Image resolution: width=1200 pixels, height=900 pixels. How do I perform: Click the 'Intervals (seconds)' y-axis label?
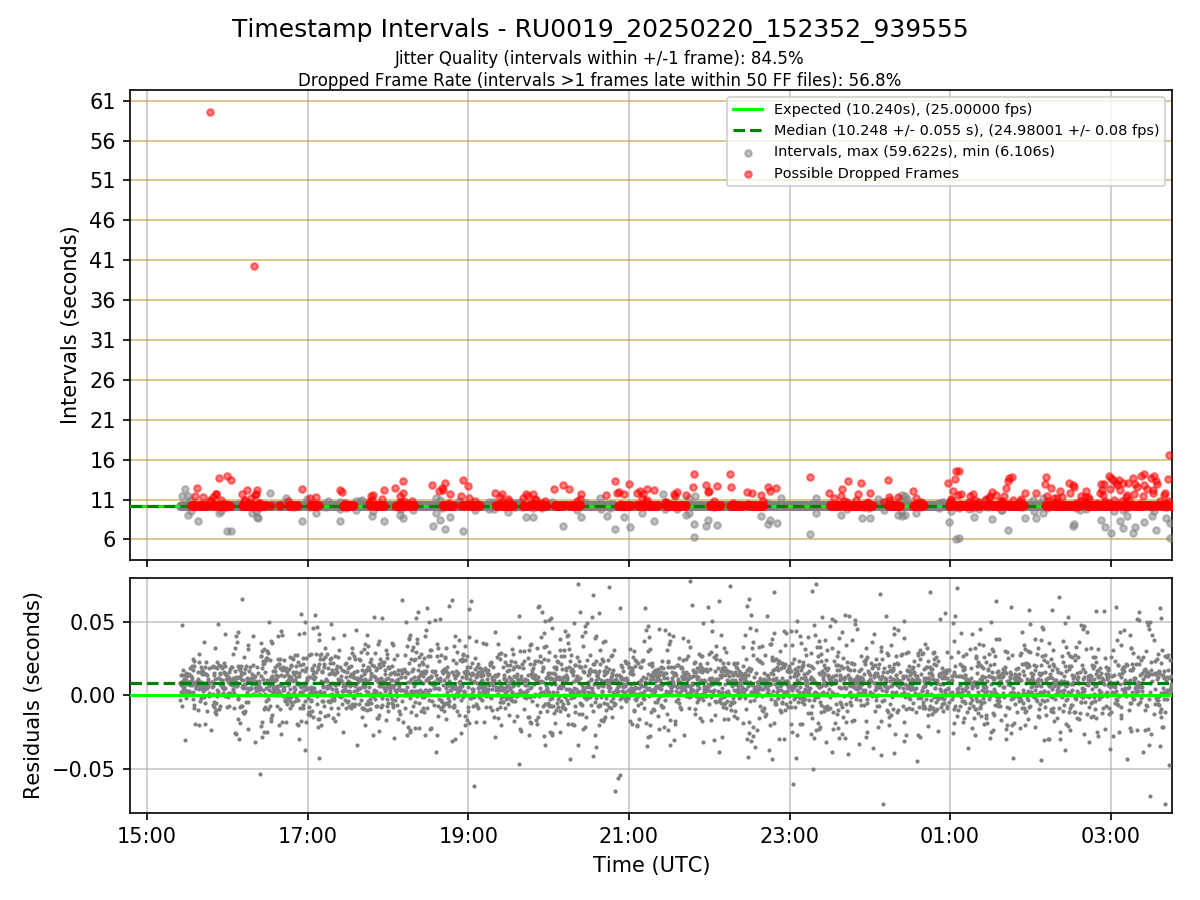coord(69,325)
